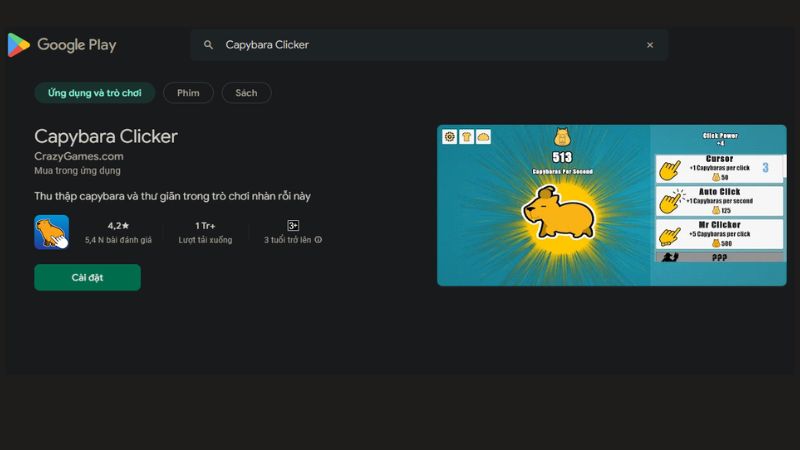
Task: Click the Mr Clicker upgrade row
Action: pos(719,234)
